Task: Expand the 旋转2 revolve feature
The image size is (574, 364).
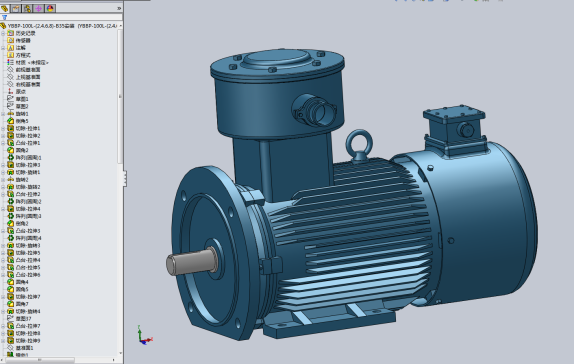Action: [x=3, y=179]
